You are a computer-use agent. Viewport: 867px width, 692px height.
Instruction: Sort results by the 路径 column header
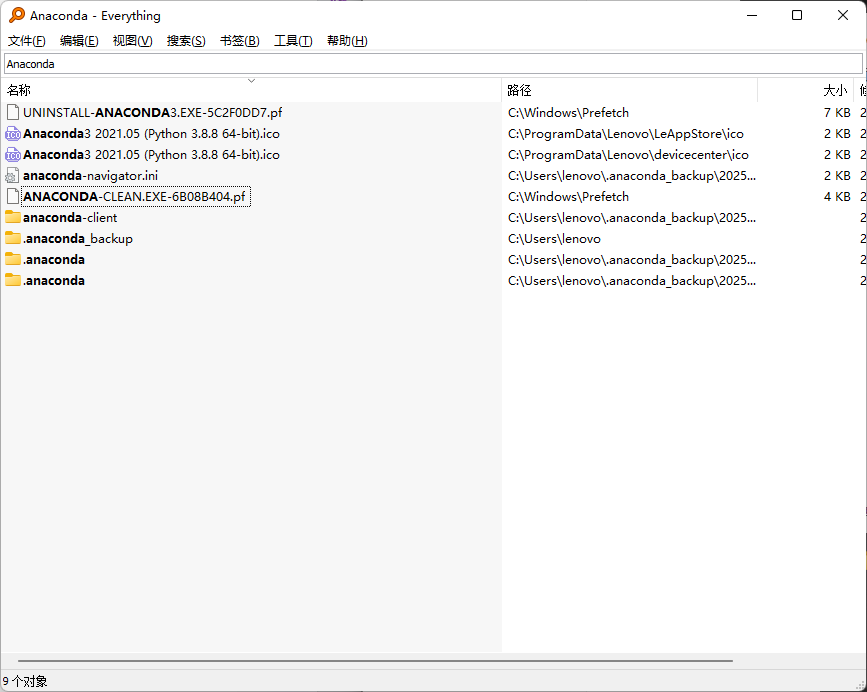tap(519, 91)
